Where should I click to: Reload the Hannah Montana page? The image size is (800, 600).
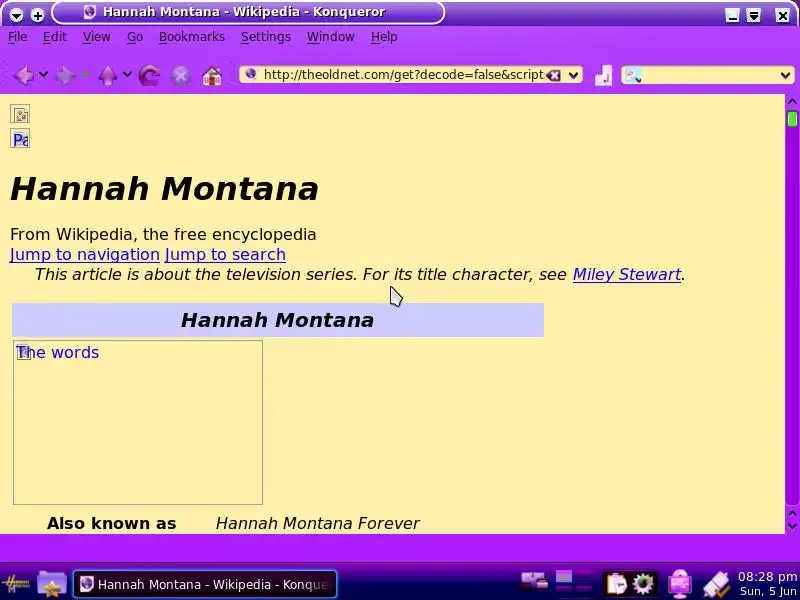click(x=149, y=76)
